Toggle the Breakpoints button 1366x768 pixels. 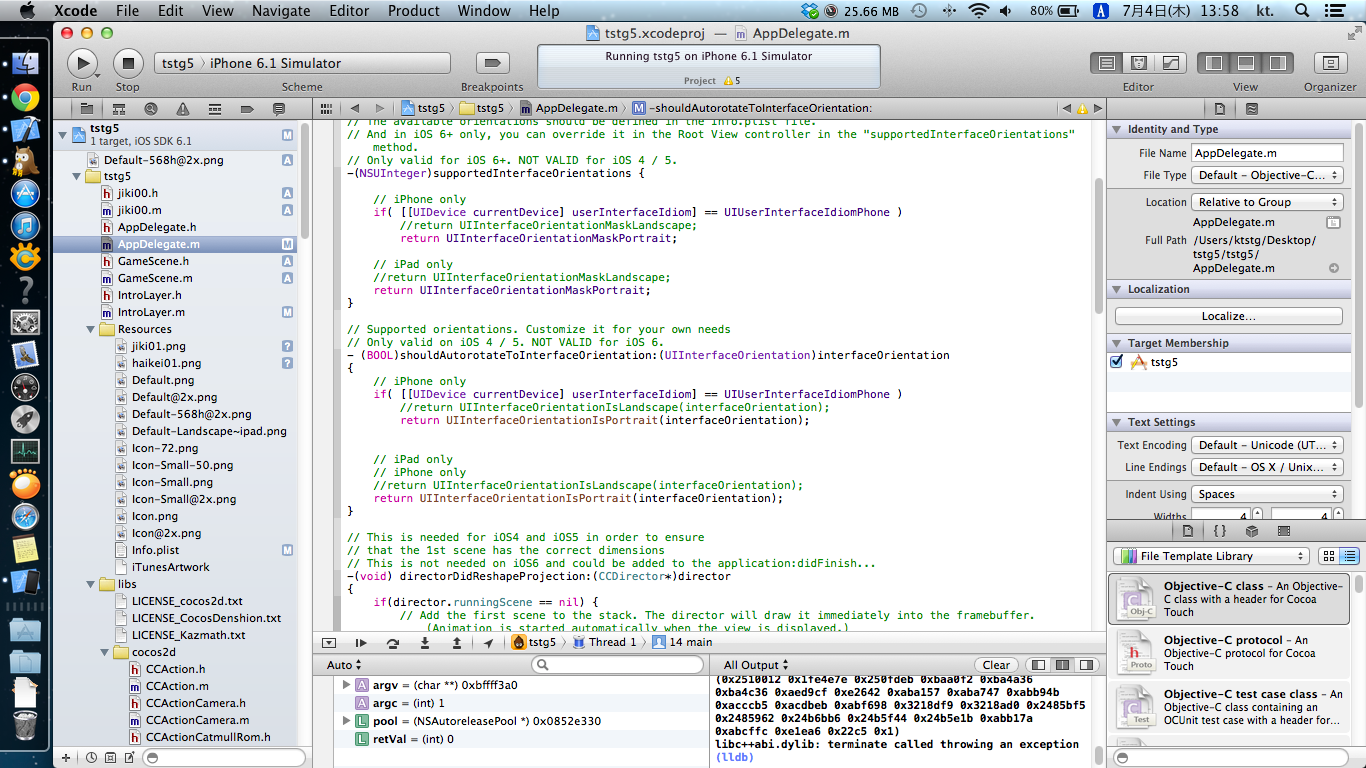(492, 63)
